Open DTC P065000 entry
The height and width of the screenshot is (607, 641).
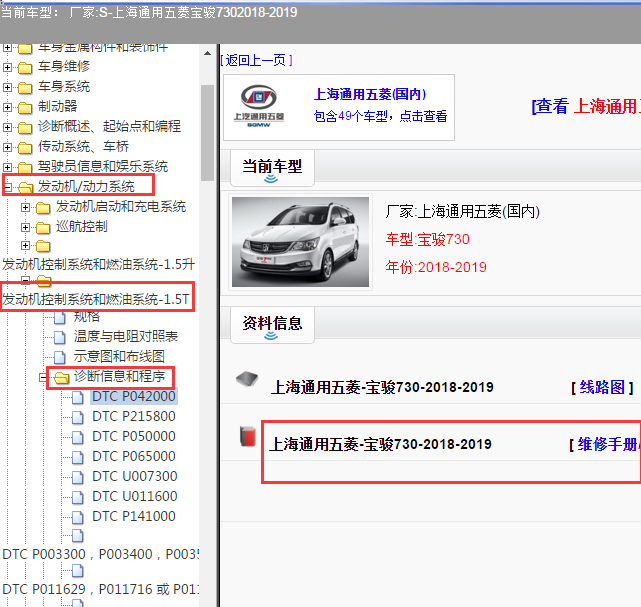click(x=134, y=457)
